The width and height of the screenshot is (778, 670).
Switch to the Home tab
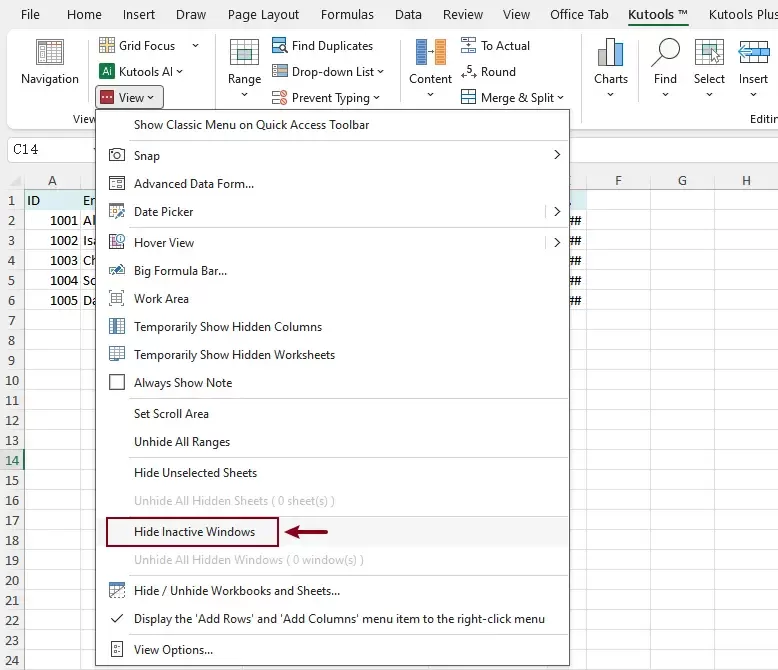pyautogui.click(x=84, y=15)
